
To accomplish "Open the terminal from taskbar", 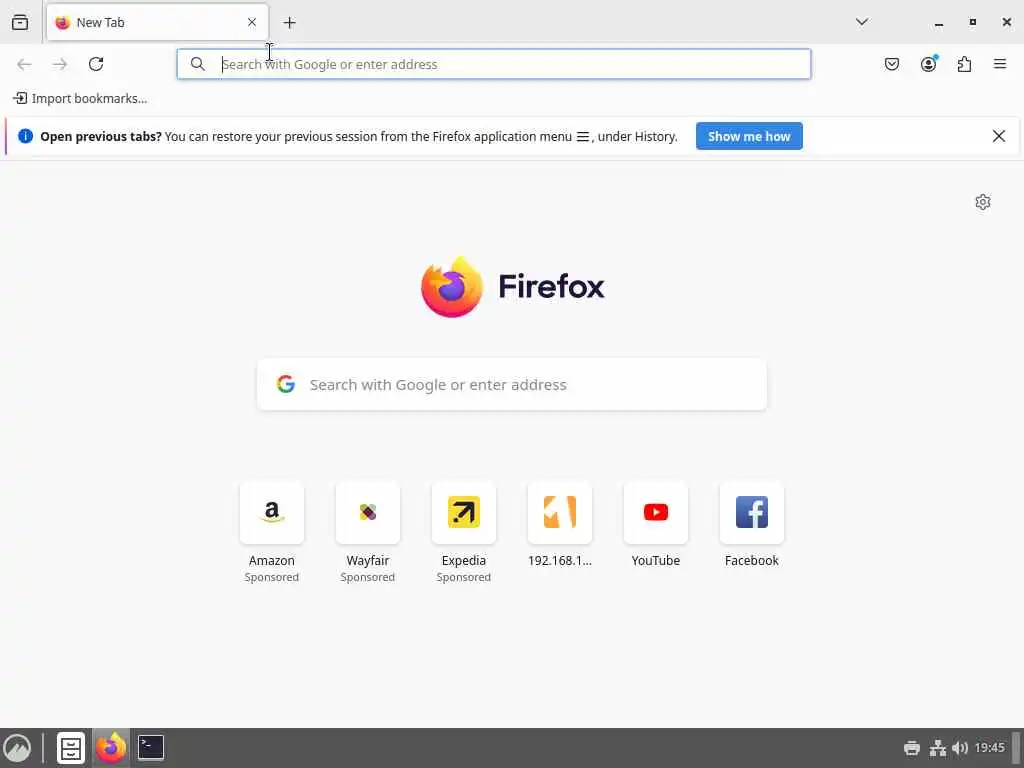I will tap(151, 748).
